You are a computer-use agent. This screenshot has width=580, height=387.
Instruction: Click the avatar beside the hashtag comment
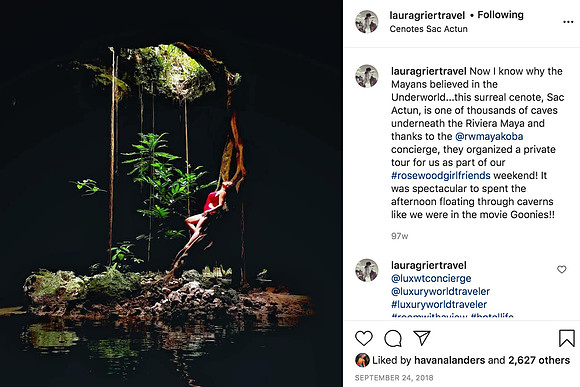click(367, 270)
